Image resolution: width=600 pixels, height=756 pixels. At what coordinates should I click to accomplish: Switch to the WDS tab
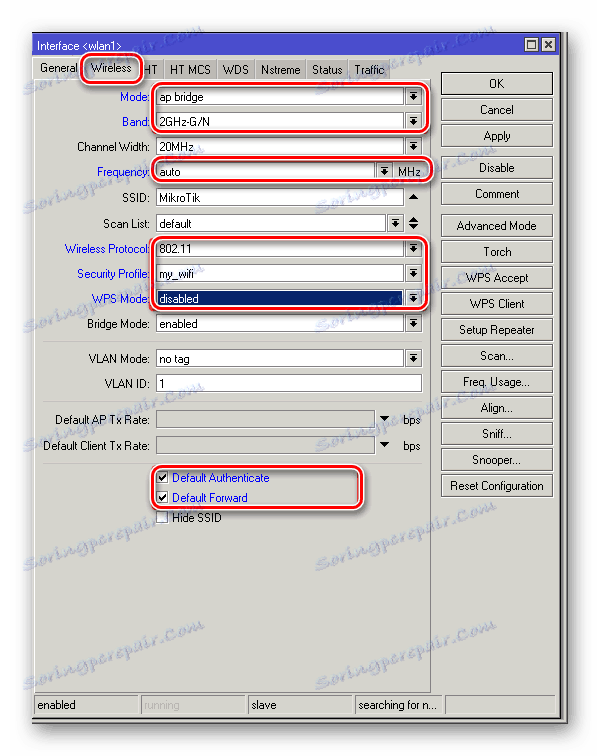[235, 70]
